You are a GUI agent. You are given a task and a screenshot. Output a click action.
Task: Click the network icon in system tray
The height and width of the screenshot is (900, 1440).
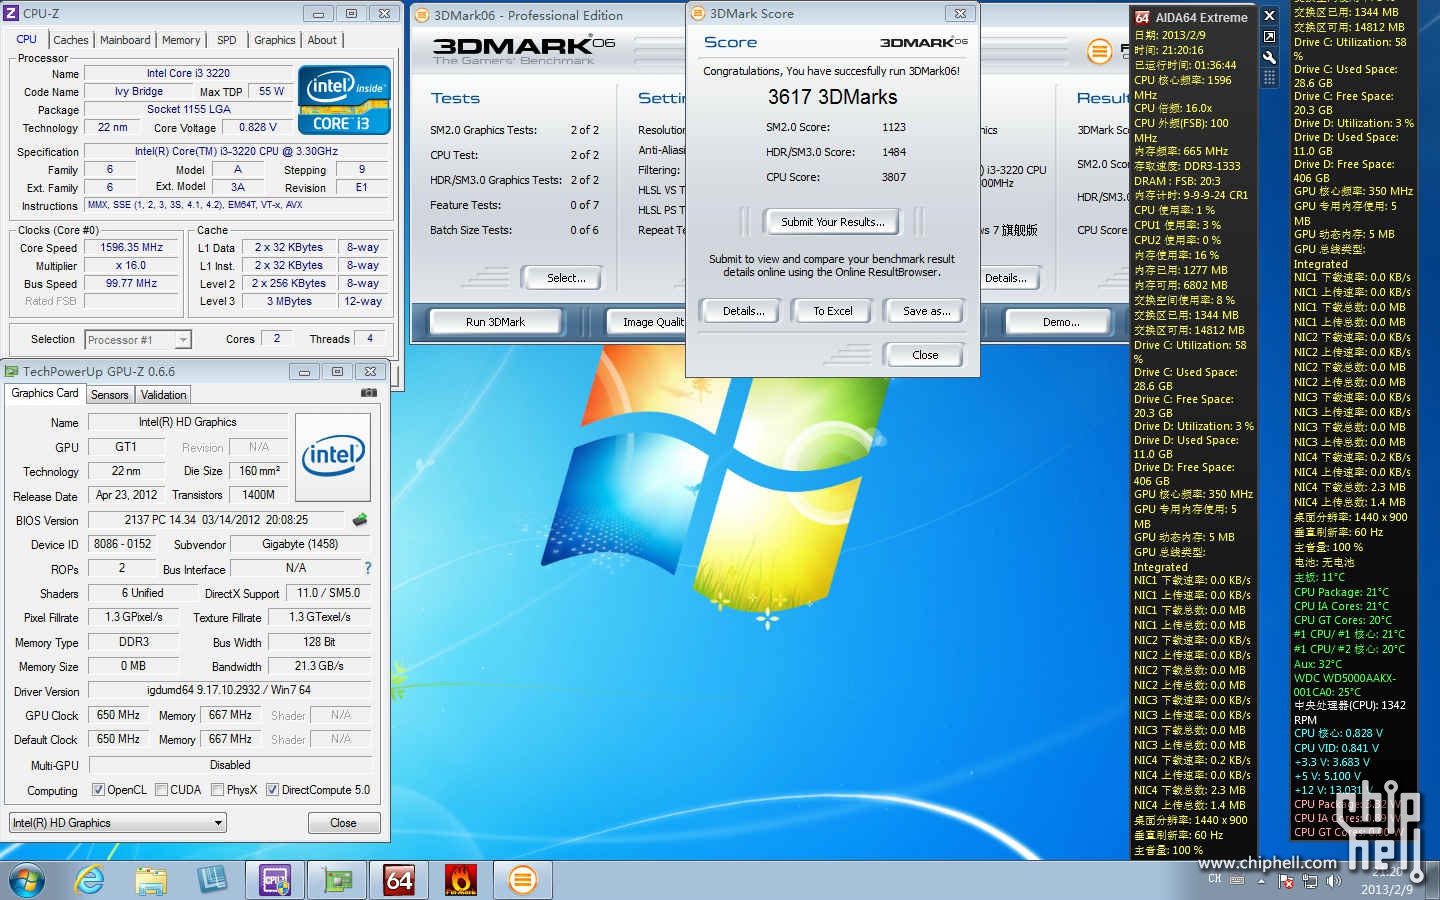(x=1310, y=881)
